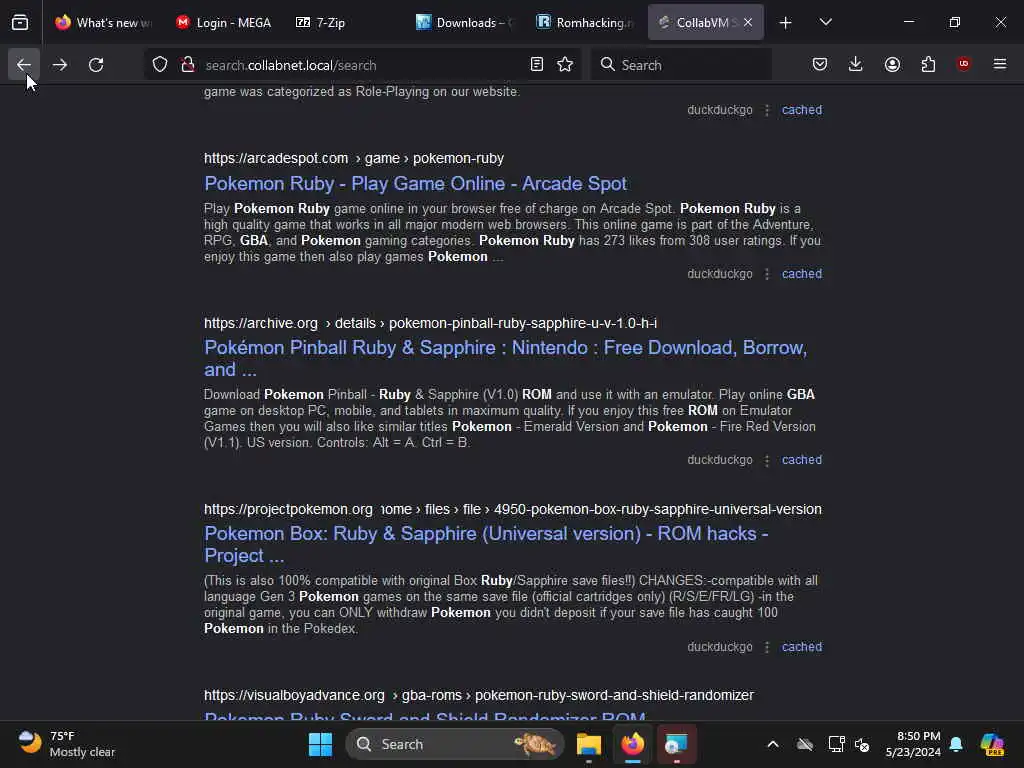Open Copilot preview icon

click(x=992, y=744)
